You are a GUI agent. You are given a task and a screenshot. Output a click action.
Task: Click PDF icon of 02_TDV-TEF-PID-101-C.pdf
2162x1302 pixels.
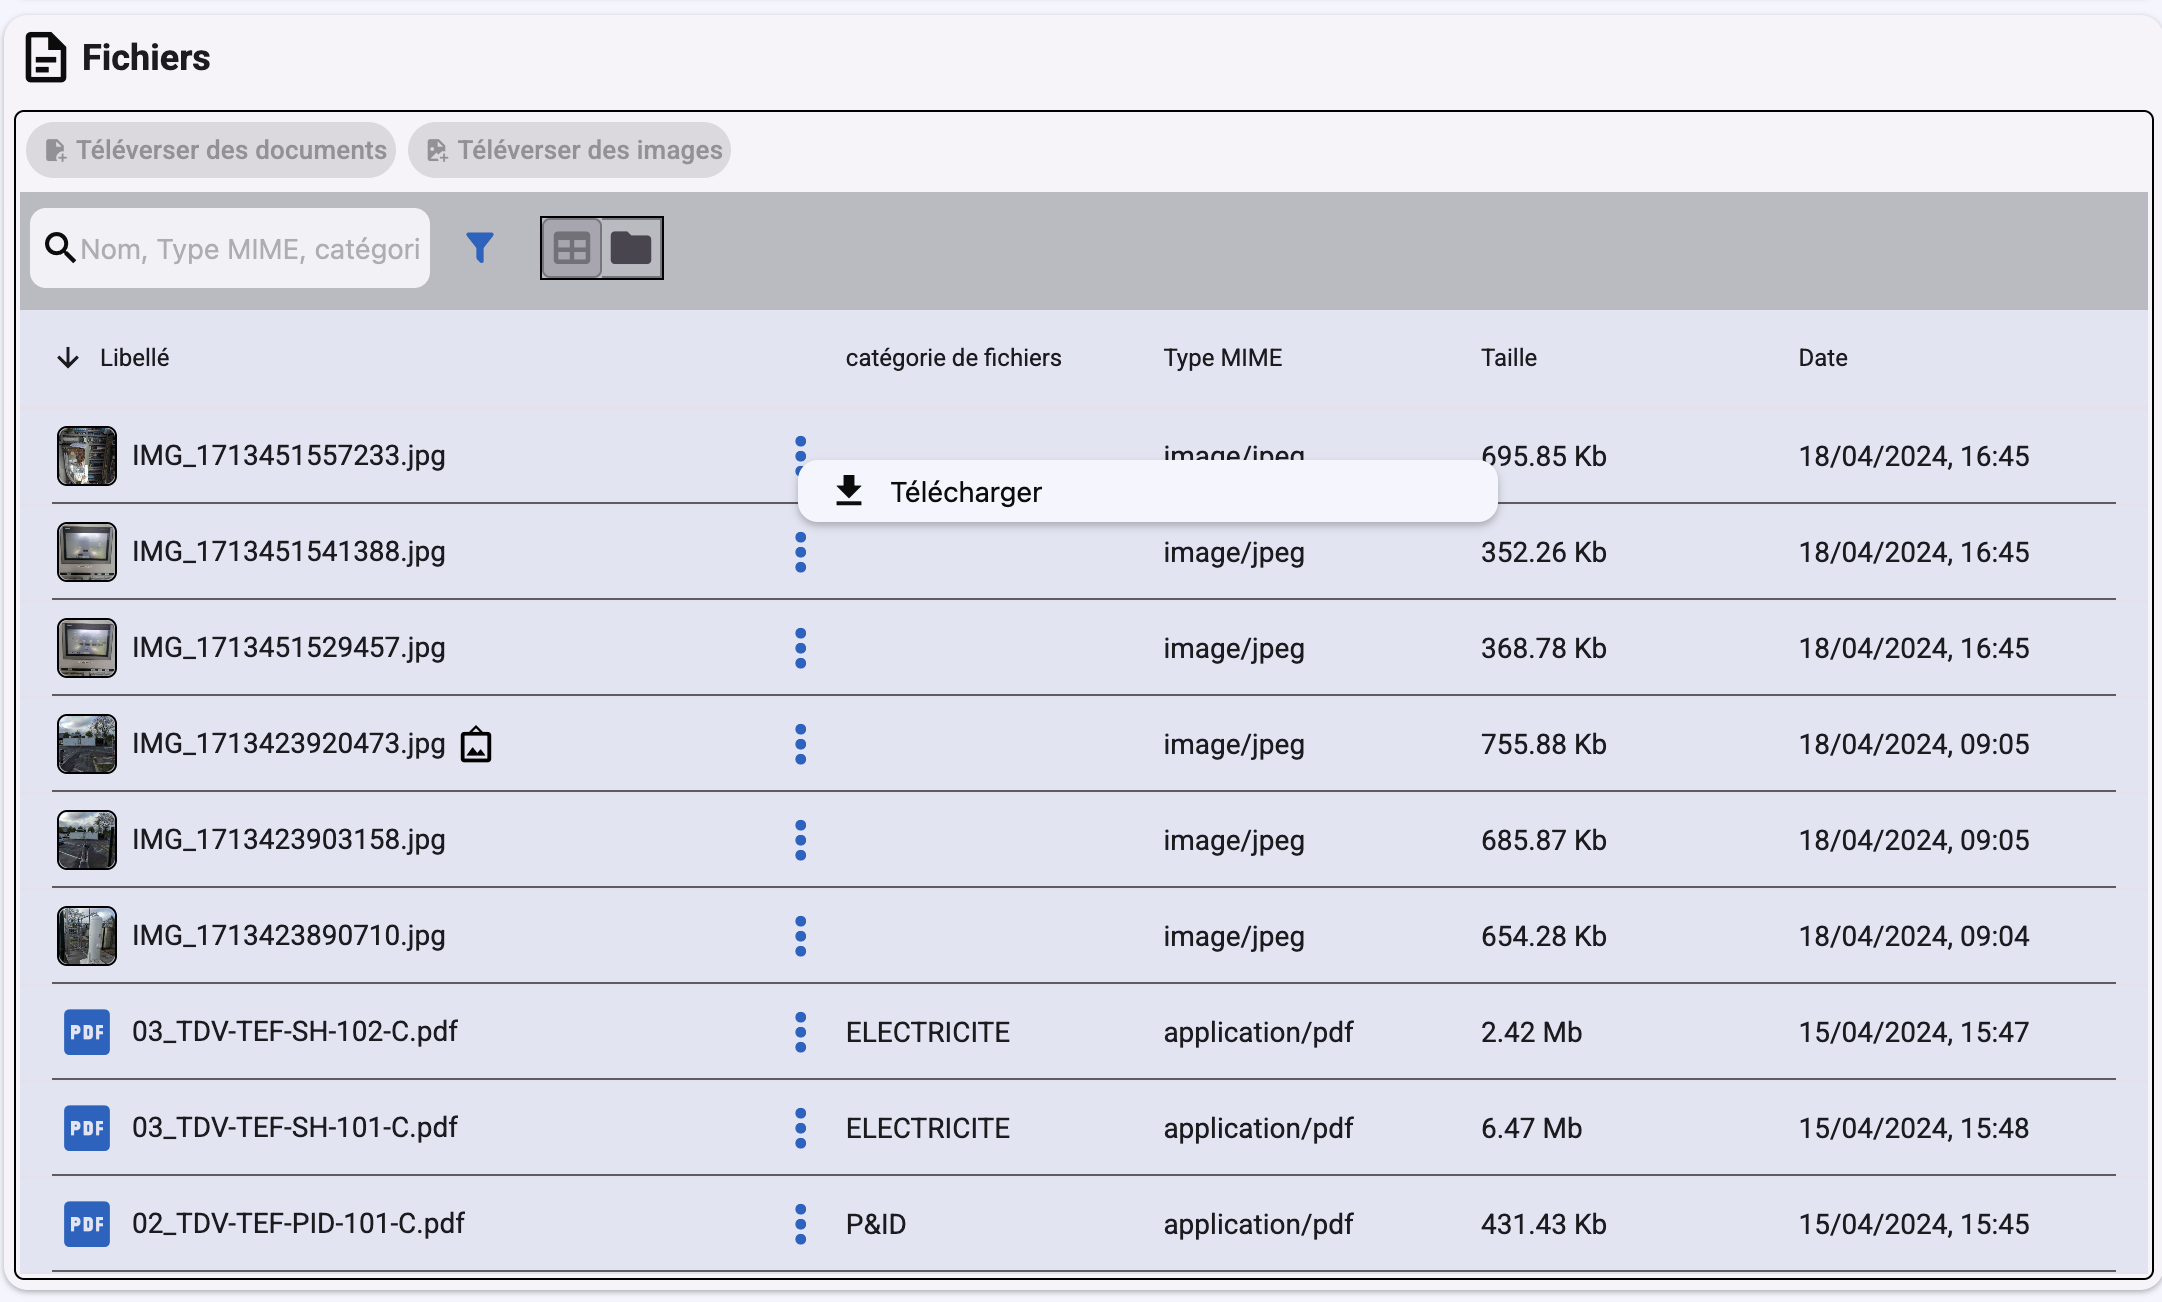click(87, 1224)
